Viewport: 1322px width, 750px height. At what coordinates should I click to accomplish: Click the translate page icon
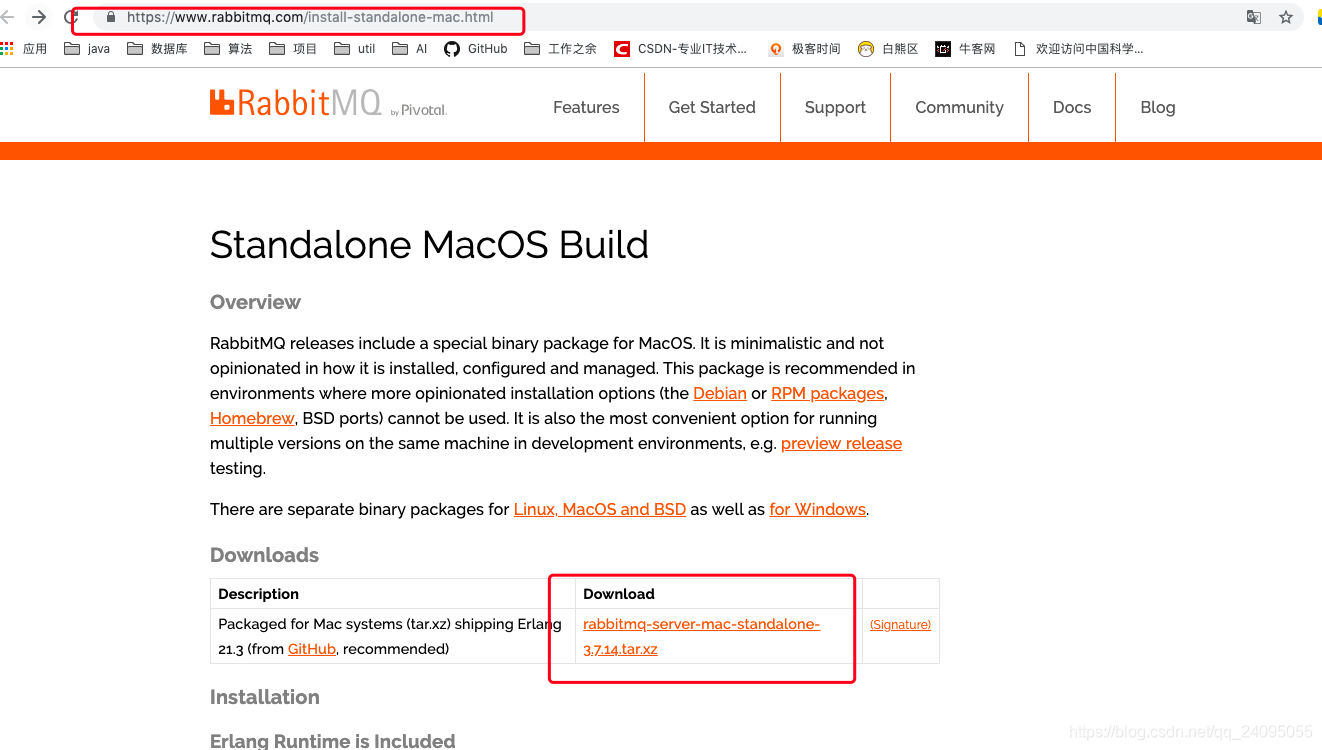pyautogui.click(x=1254, y=17)
